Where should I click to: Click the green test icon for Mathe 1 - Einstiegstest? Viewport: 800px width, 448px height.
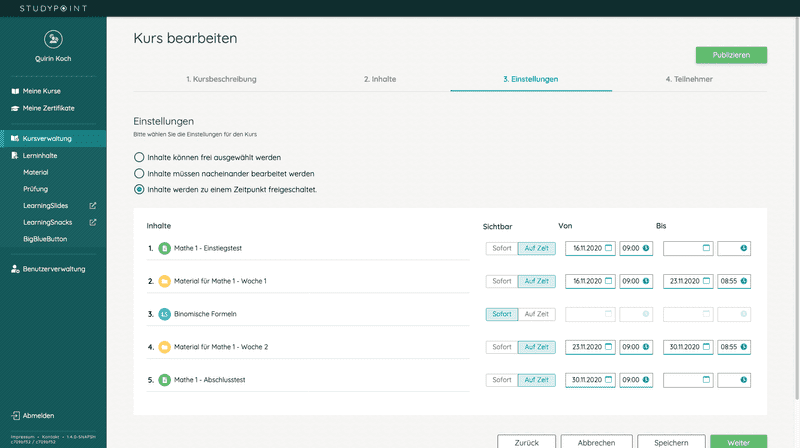point(165,248)
